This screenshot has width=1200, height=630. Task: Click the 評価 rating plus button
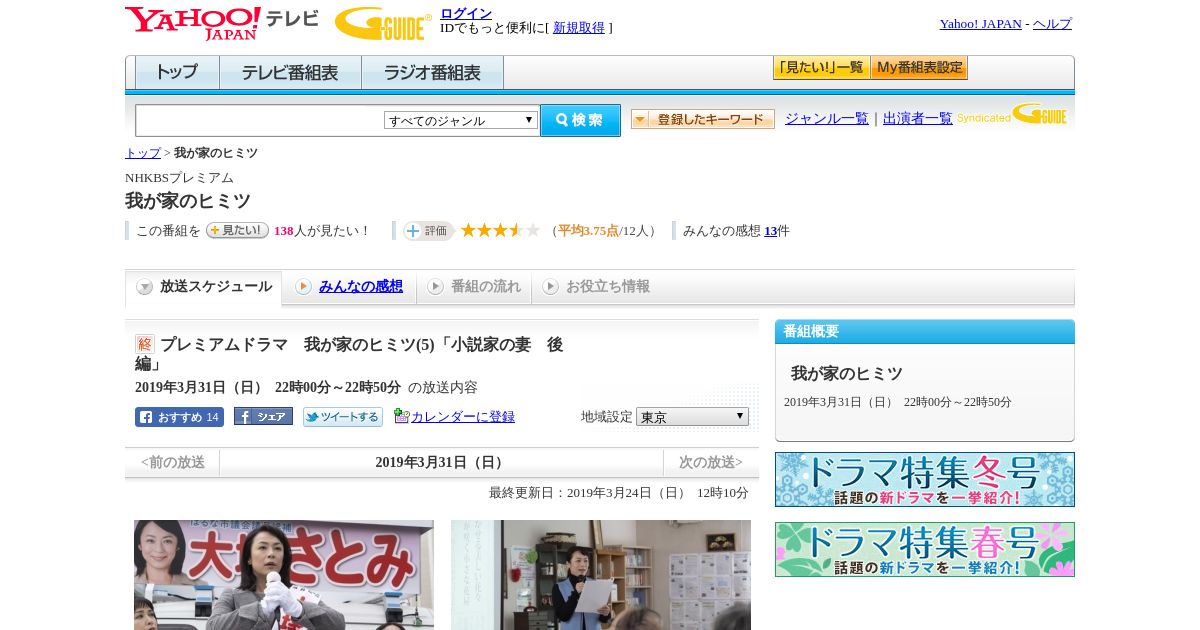coord(428,231)
